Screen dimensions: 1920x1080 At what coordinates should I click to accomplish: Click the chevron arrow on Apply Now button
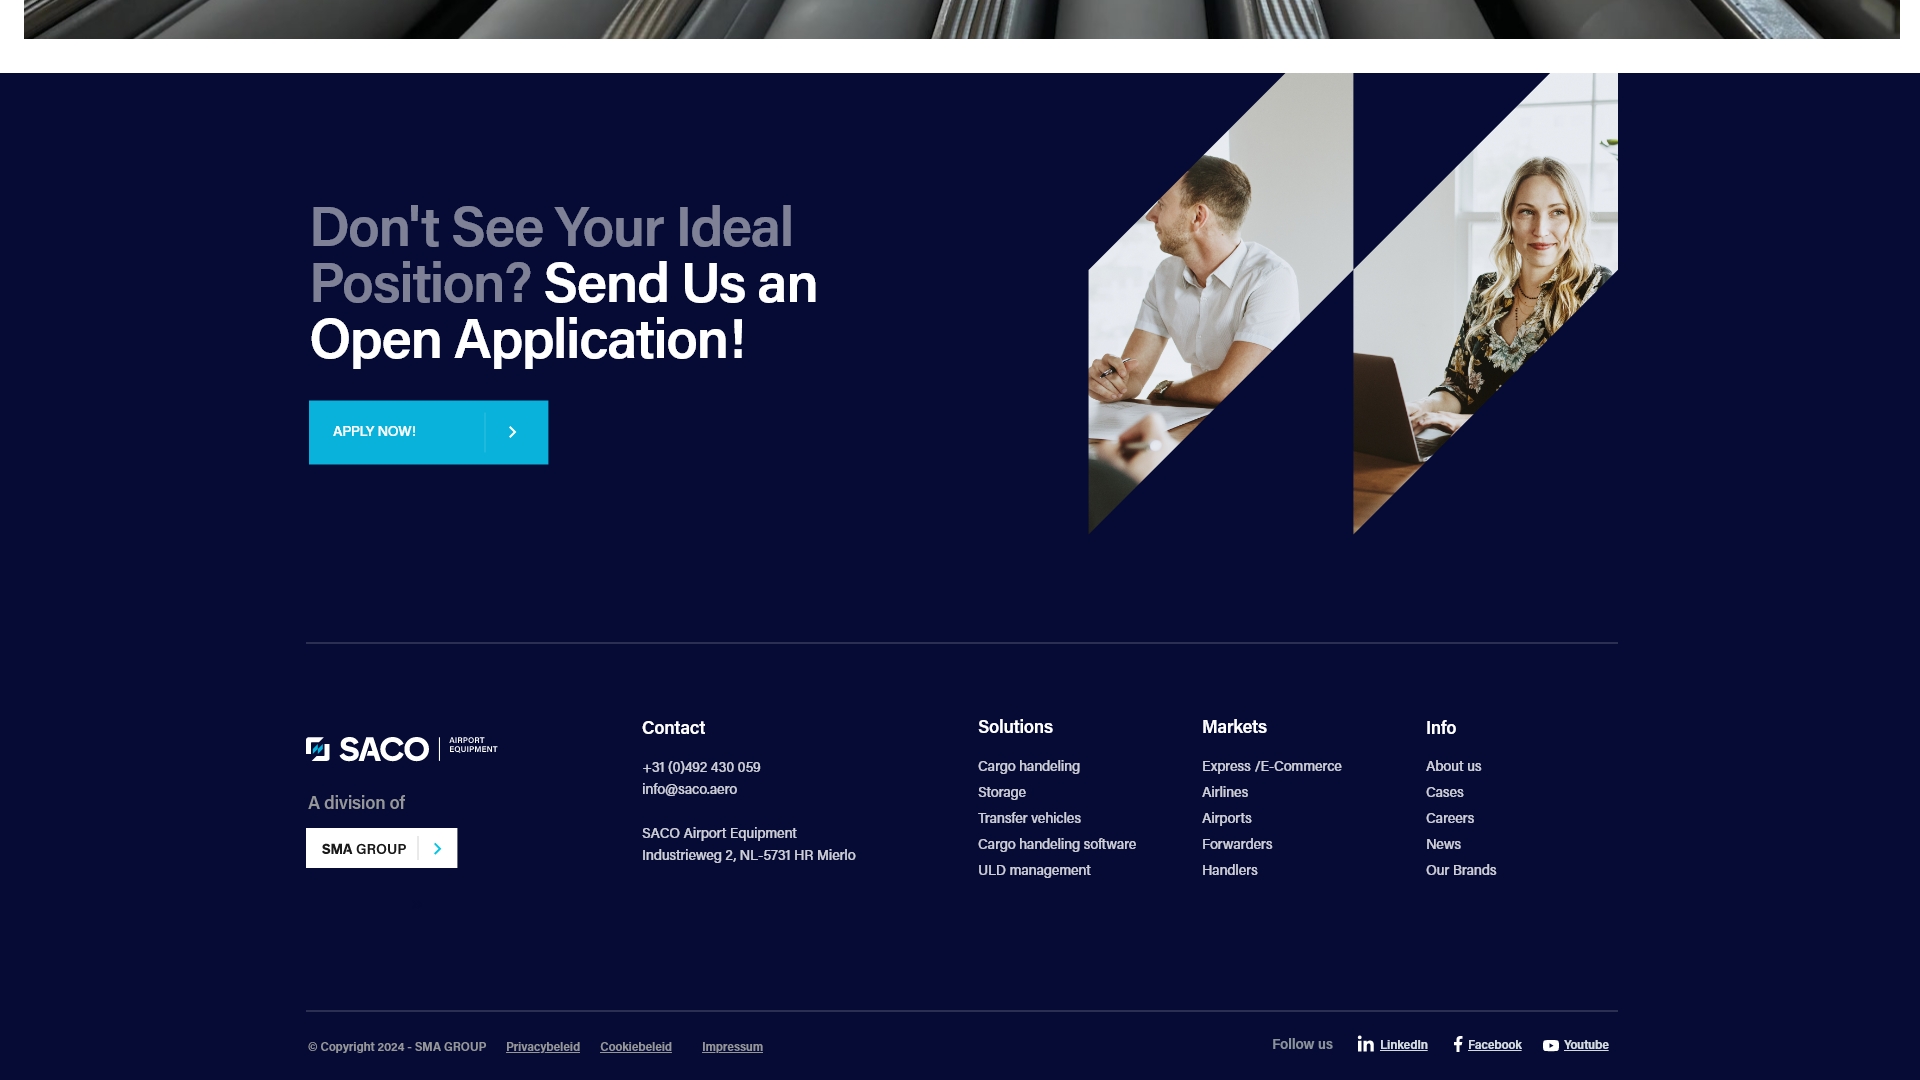point(513,432)
